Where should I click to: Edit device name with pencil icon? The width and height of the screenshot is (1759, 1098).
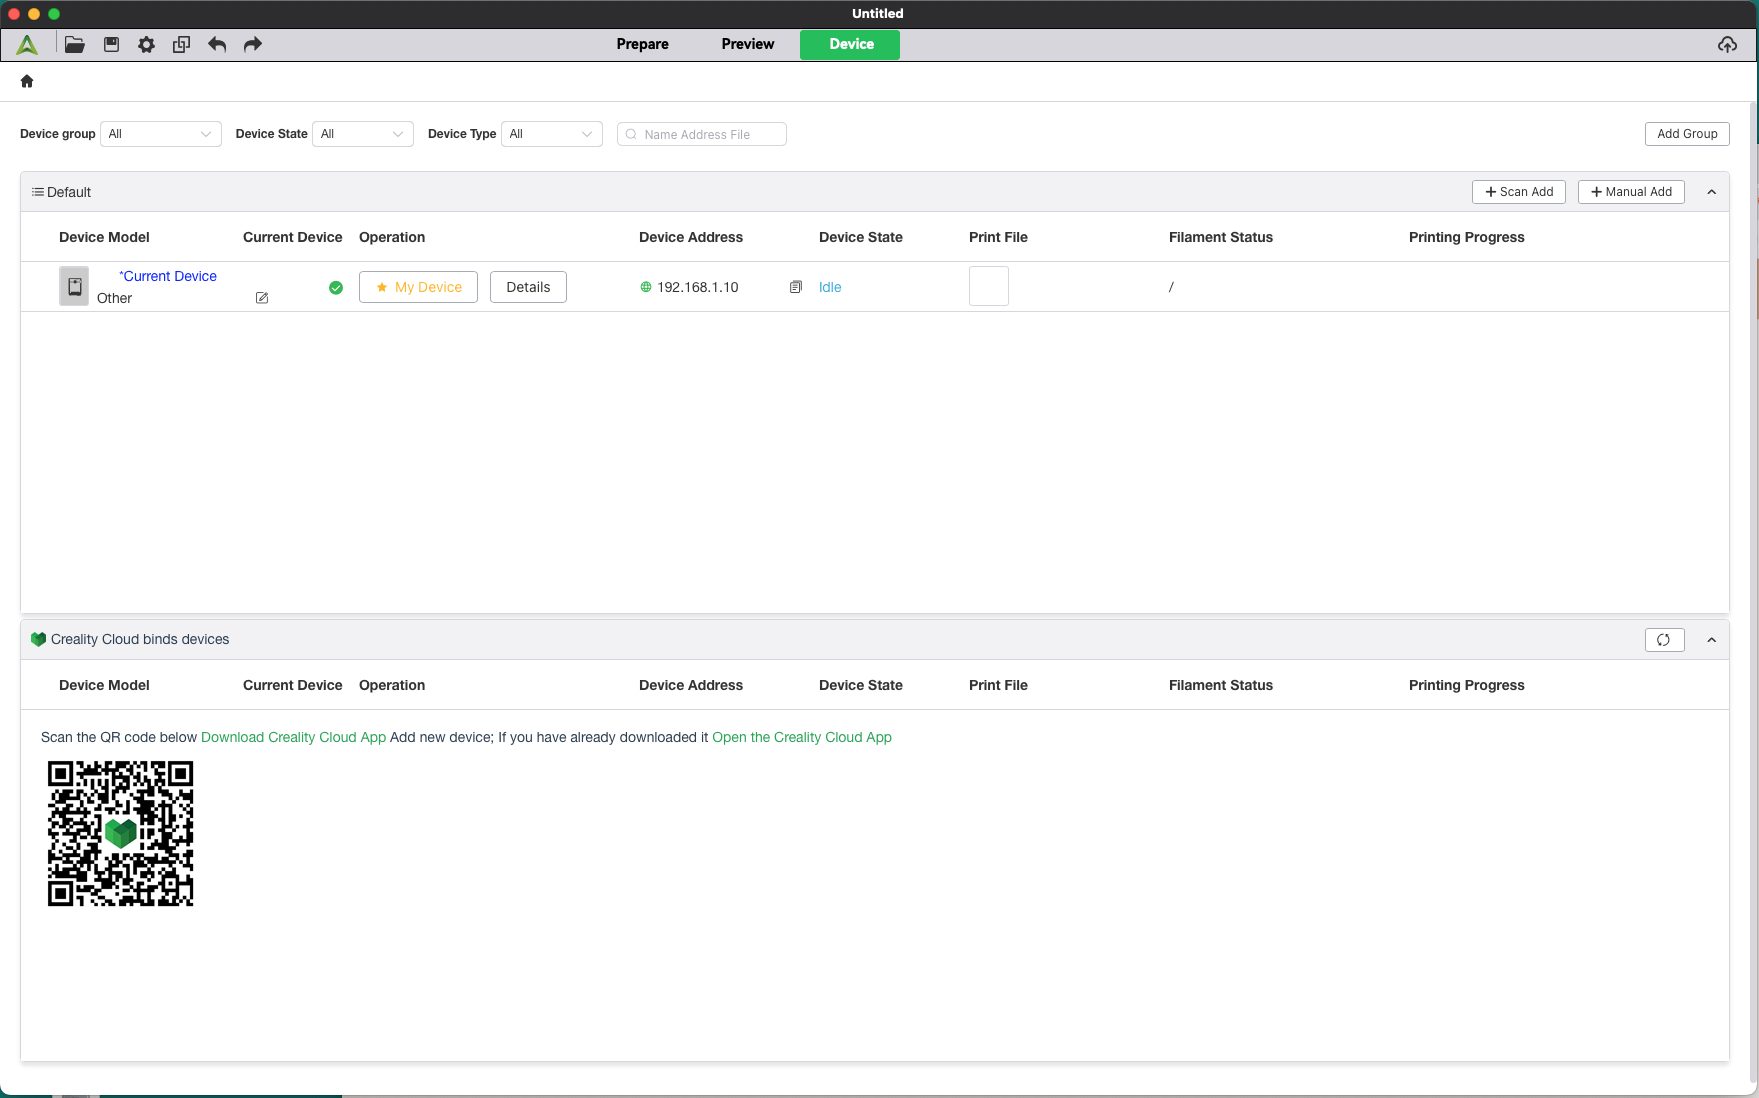(x=262, y=298)
